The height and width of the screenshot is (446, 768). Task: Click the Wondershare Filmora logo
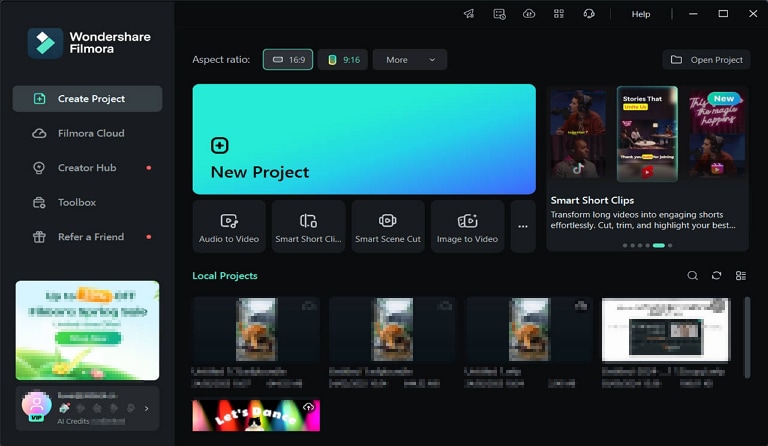(x=89, y=43)
